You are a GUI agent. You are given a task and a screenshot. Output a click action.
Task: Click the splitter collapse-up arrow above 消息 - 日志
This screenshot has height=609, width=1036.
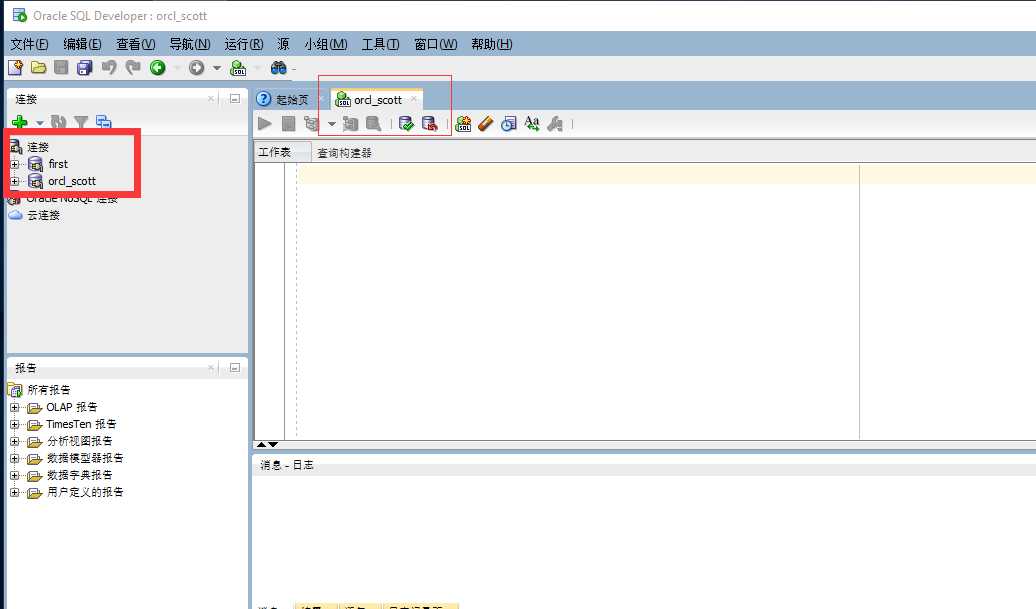tap(261, 445)
